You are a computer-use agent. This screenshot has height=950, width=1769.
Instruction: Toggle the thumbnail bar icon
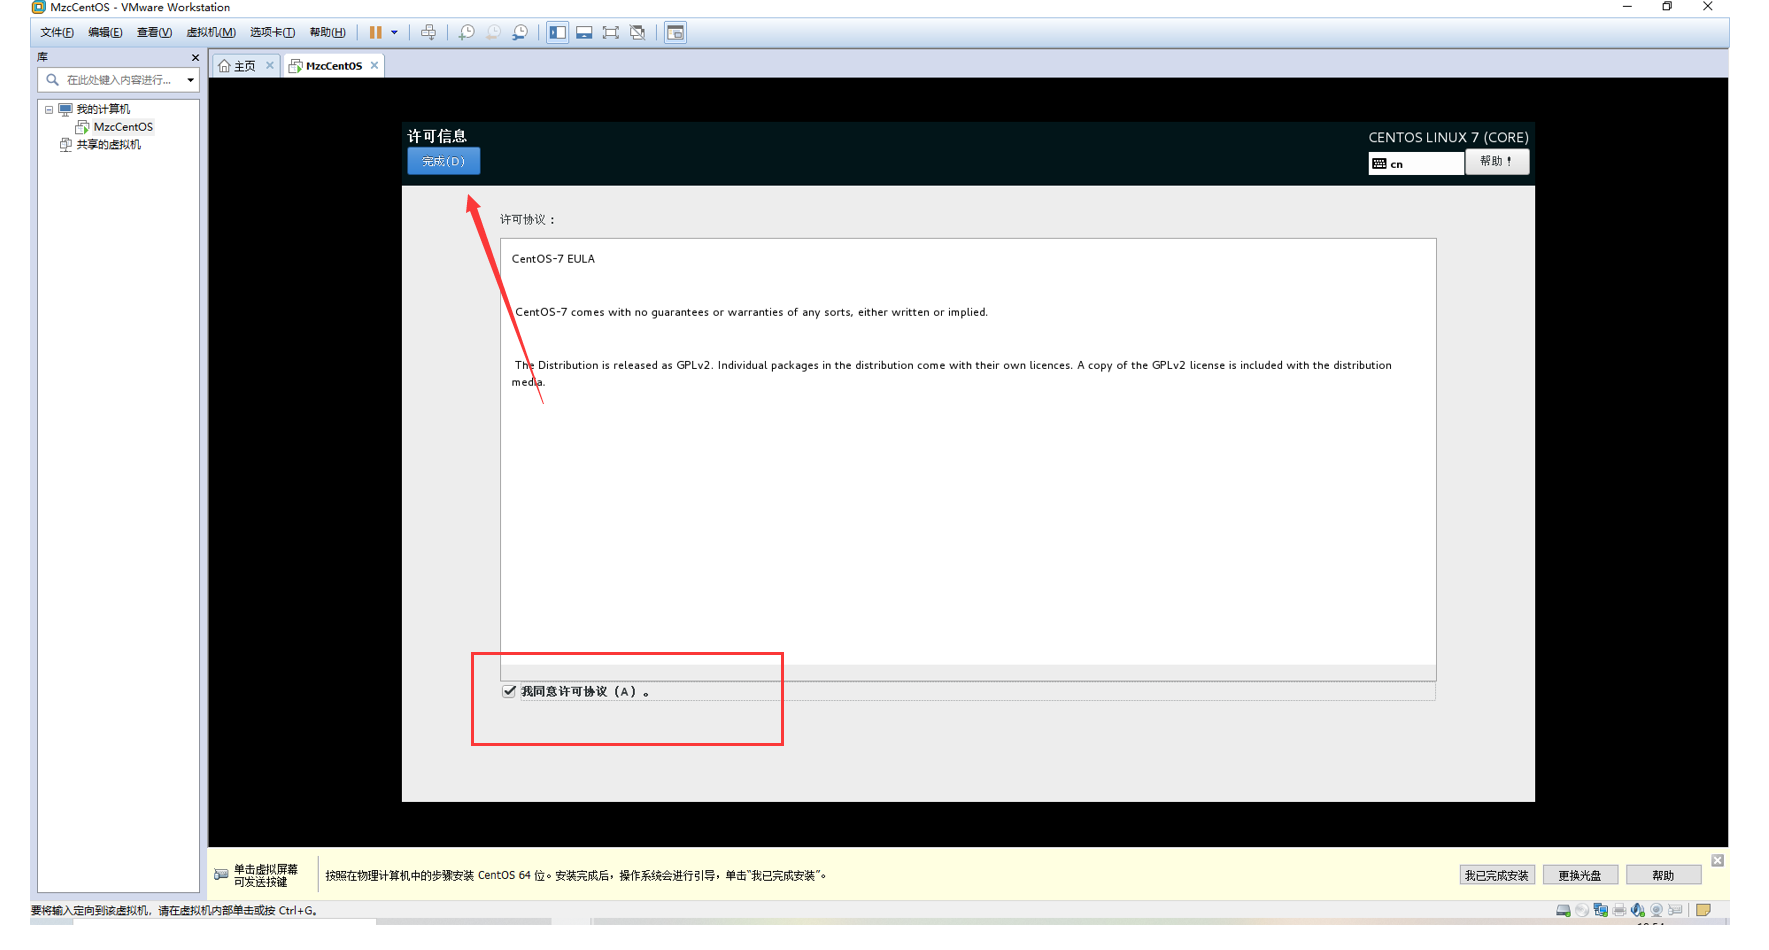coord(584,32)
